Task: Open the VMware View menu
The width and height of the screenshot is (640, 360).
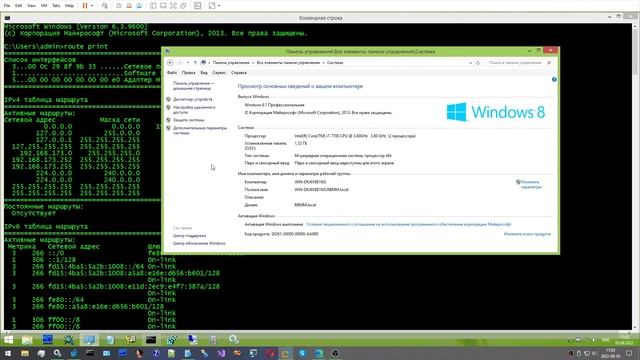Action: [x=31, y=6]
